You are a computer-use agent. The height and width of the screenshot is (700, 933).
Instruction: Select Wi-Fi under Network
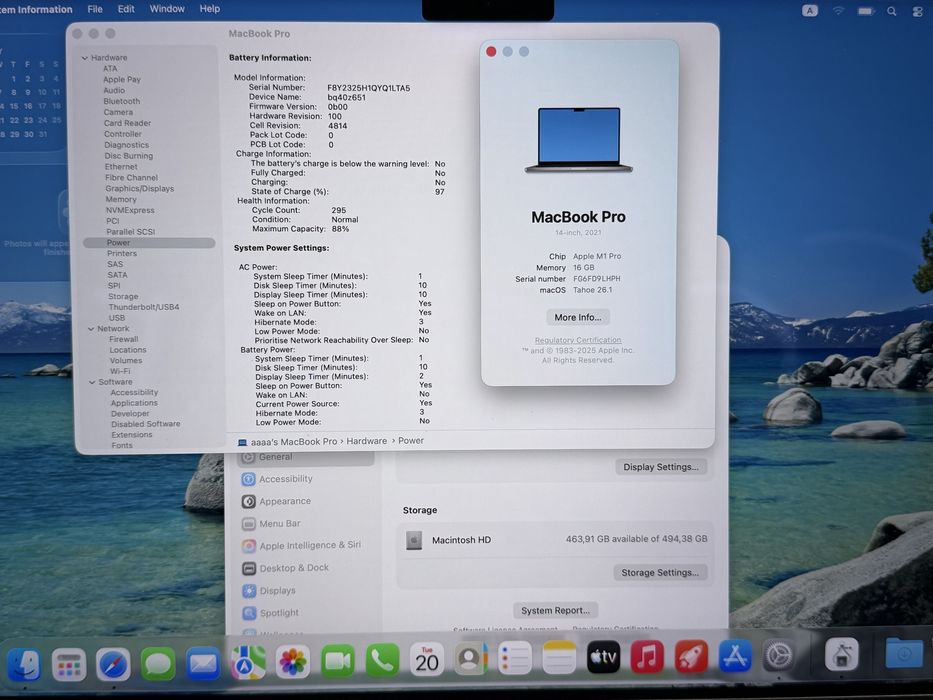click(x=120, y=371)
